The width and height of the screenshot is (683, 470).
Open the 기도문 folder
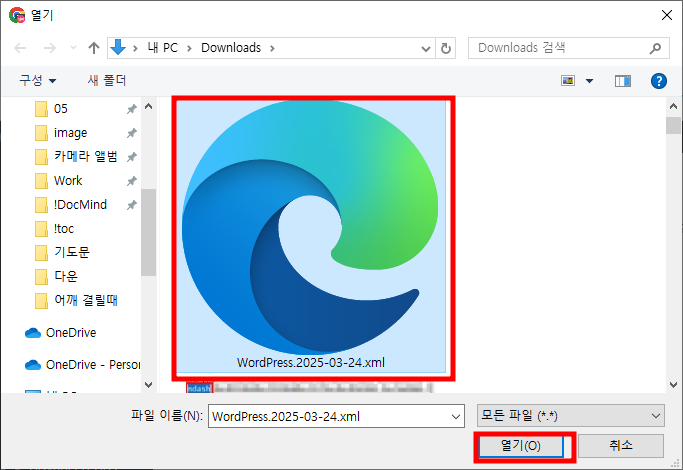click(72, 252)
